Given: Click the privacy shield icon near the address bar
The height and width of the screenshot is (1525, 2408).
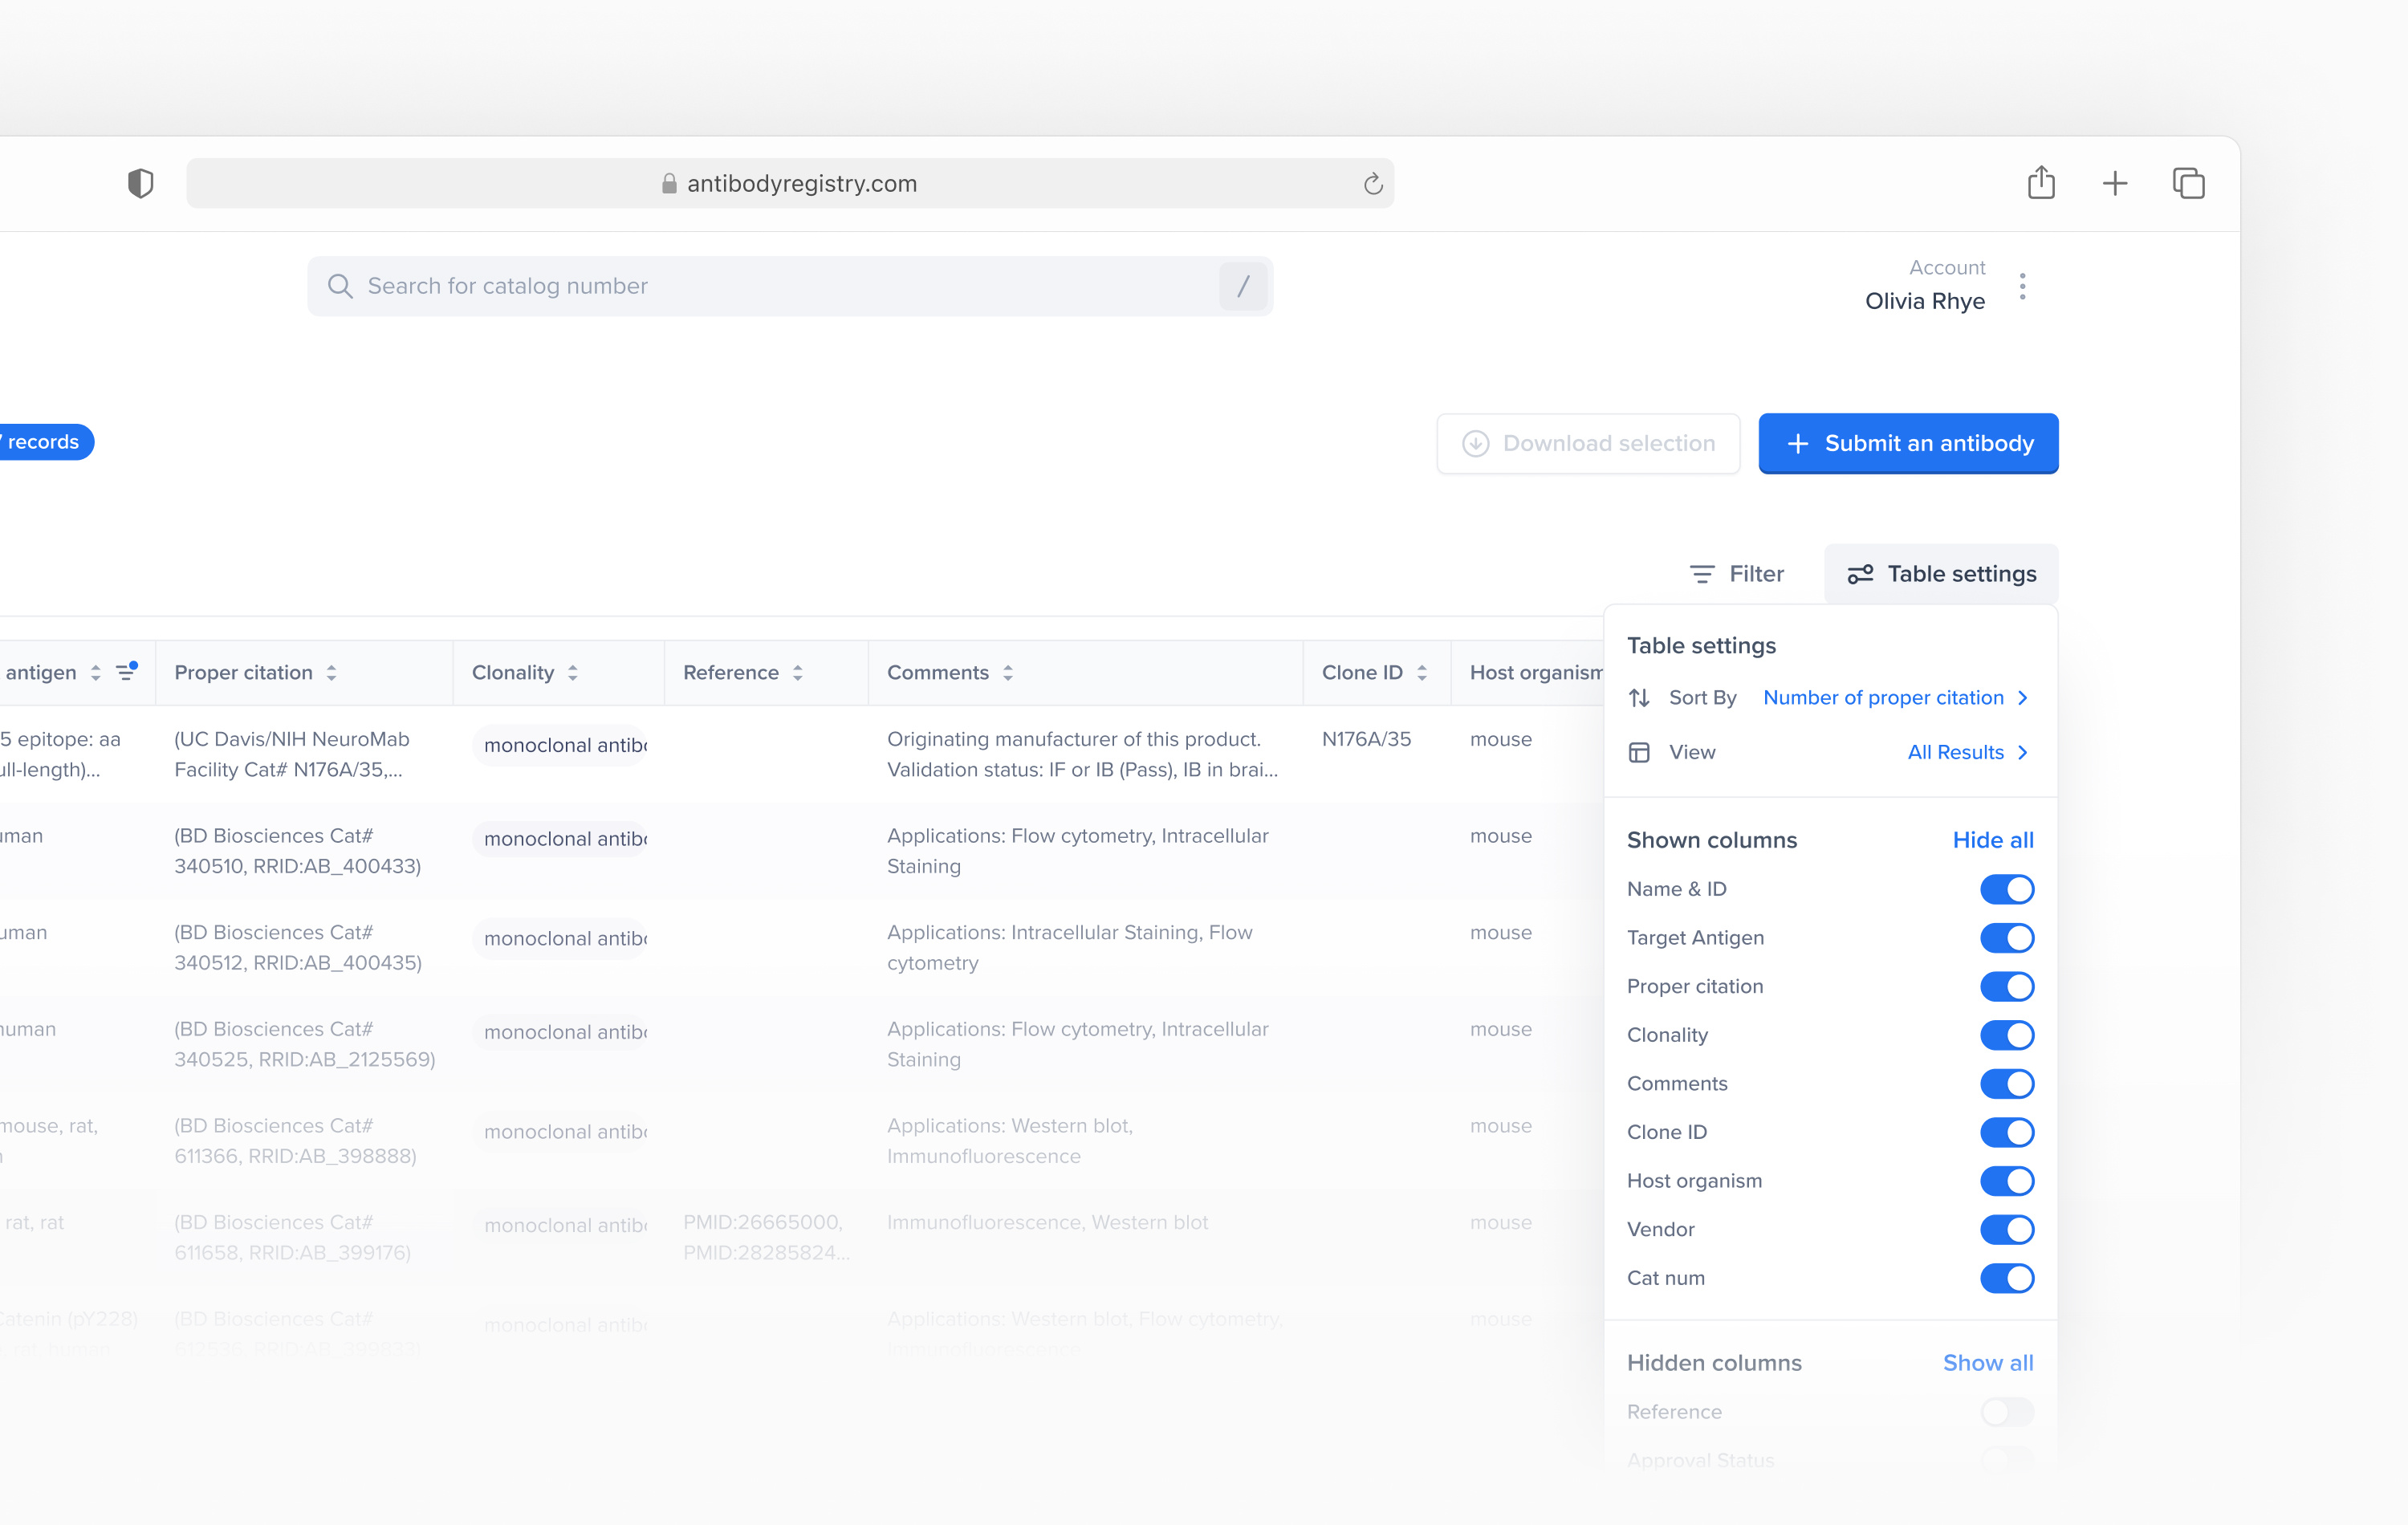Looking at the screenshot, I should 141,183.
